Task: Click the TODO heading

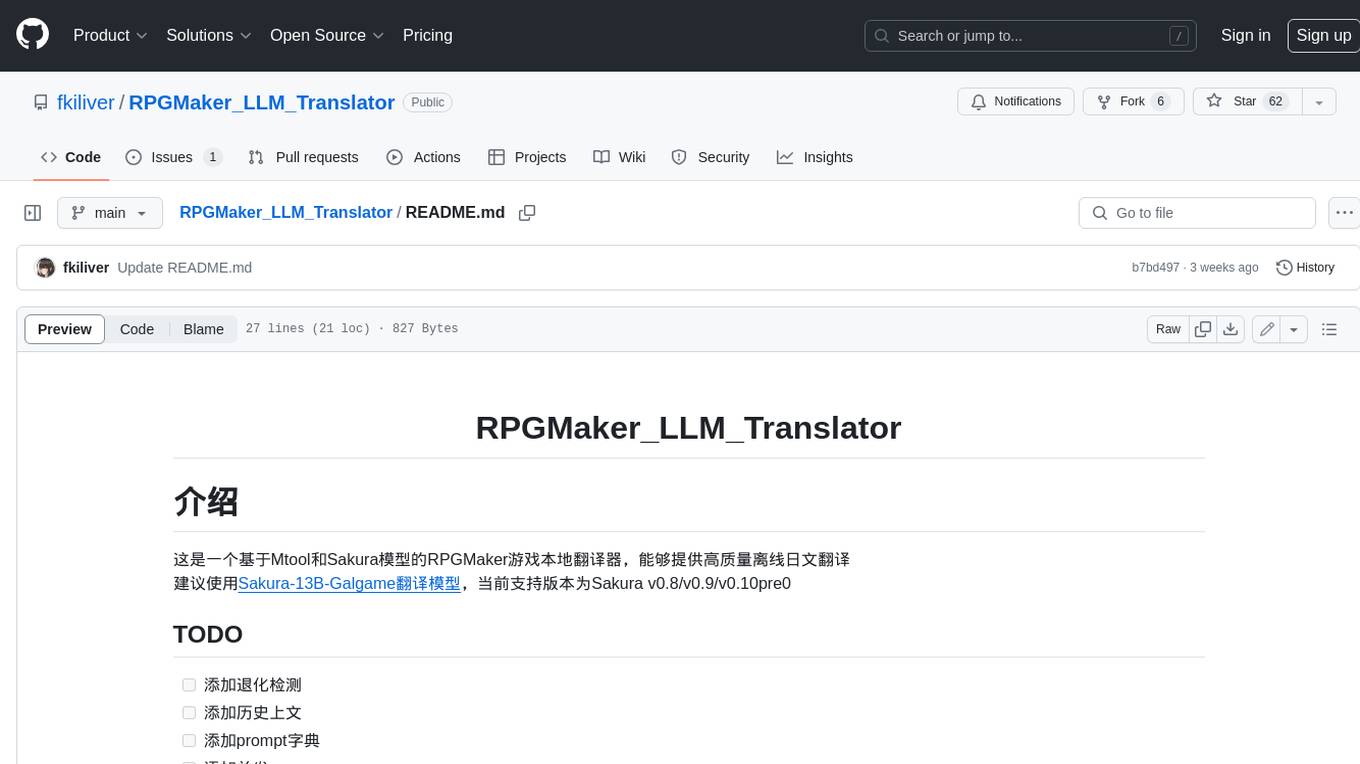Action: point(208,634)
